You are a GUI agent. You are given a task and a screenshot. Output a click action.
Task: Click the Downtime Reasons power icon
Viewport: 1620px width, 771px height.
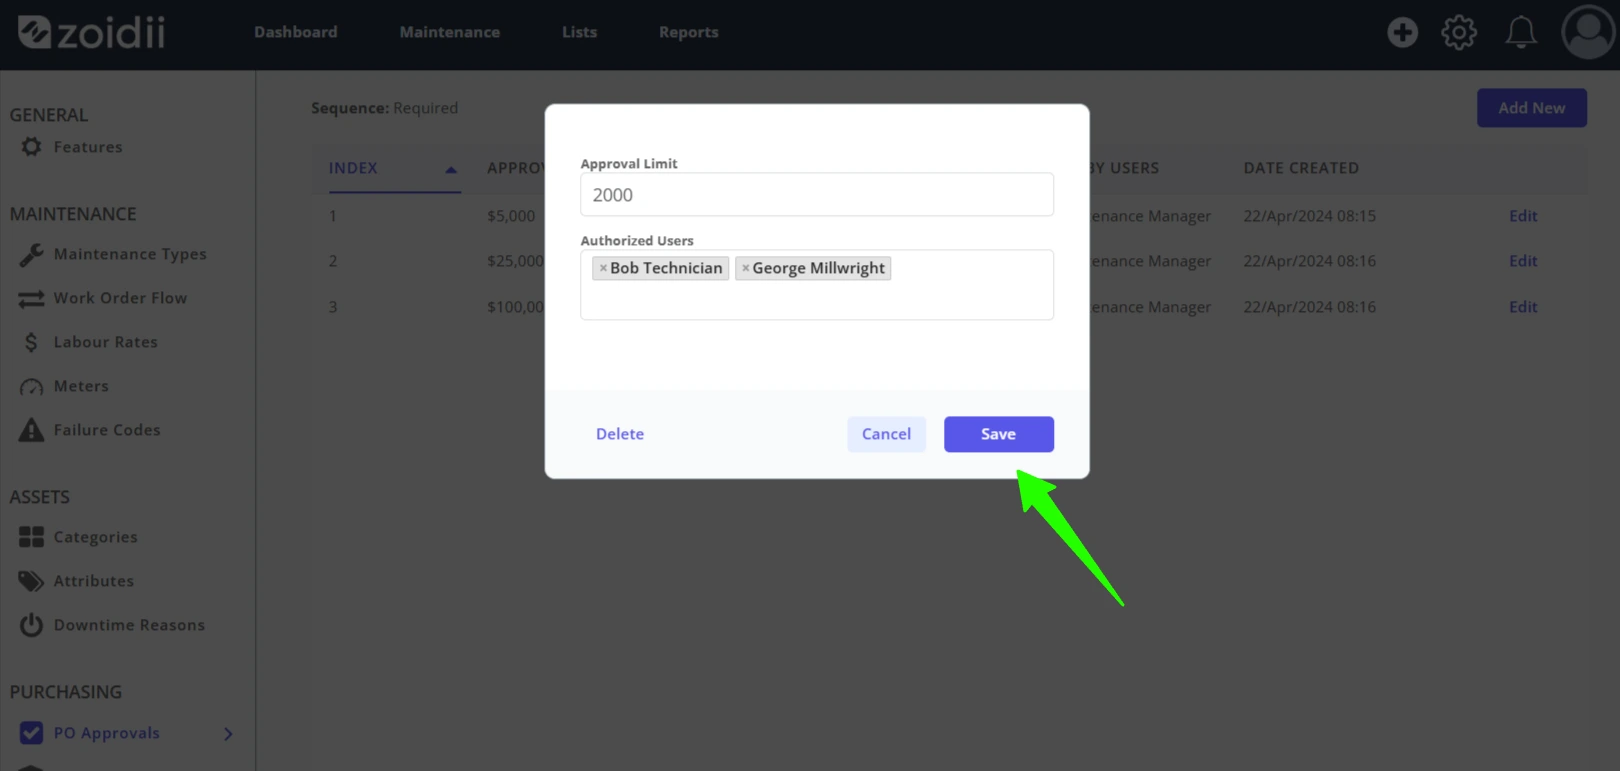pos(31,625)
